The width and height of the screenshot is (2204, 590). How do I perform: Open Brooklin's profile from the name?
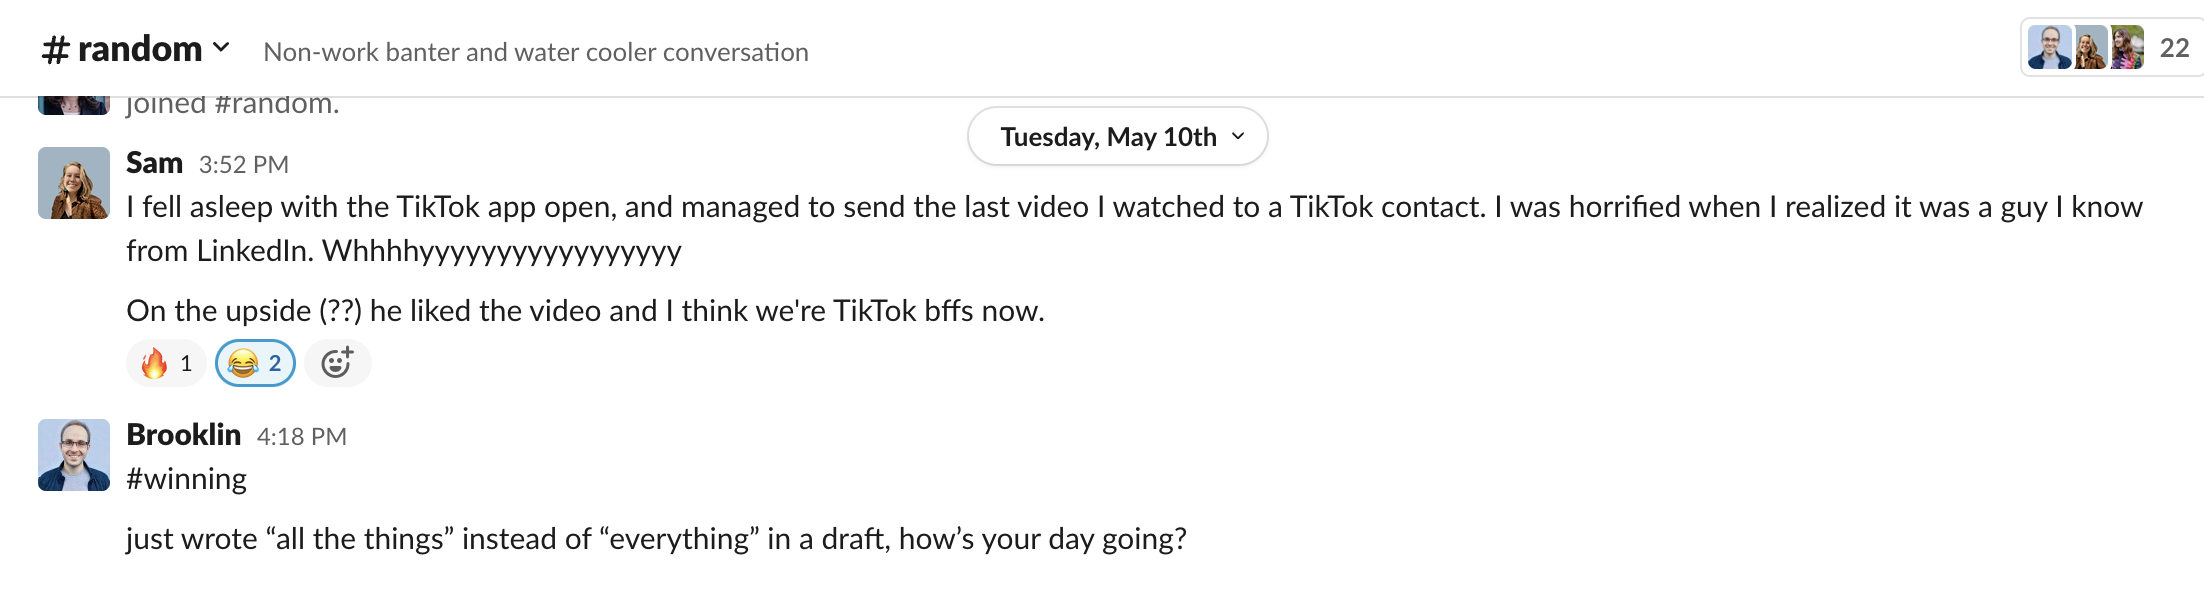[183, 435]
